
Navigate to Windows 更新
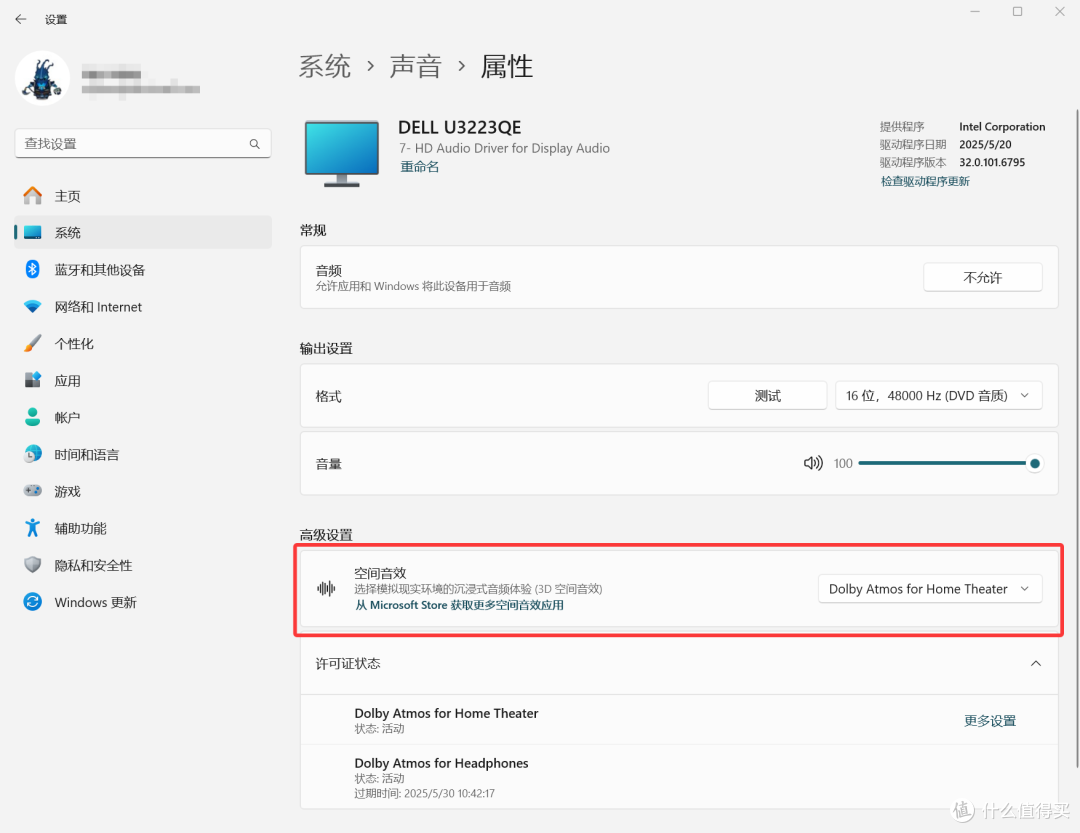tap(143, 601)
